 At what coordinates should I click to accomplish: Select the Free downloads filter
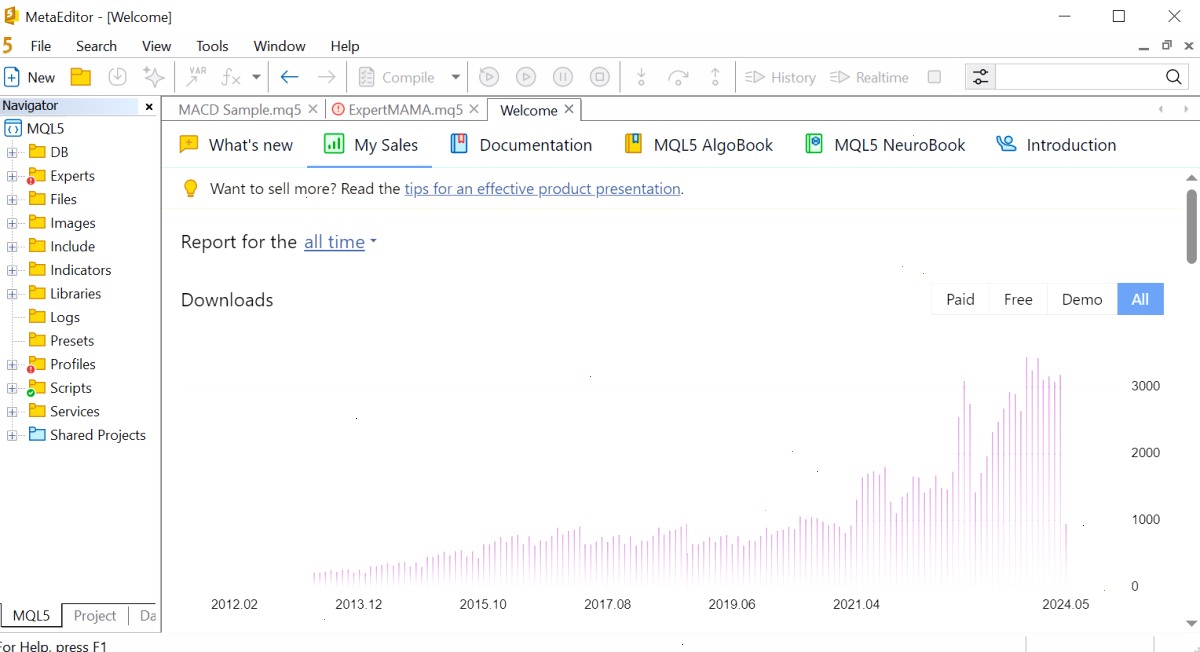coord(1018,299)
